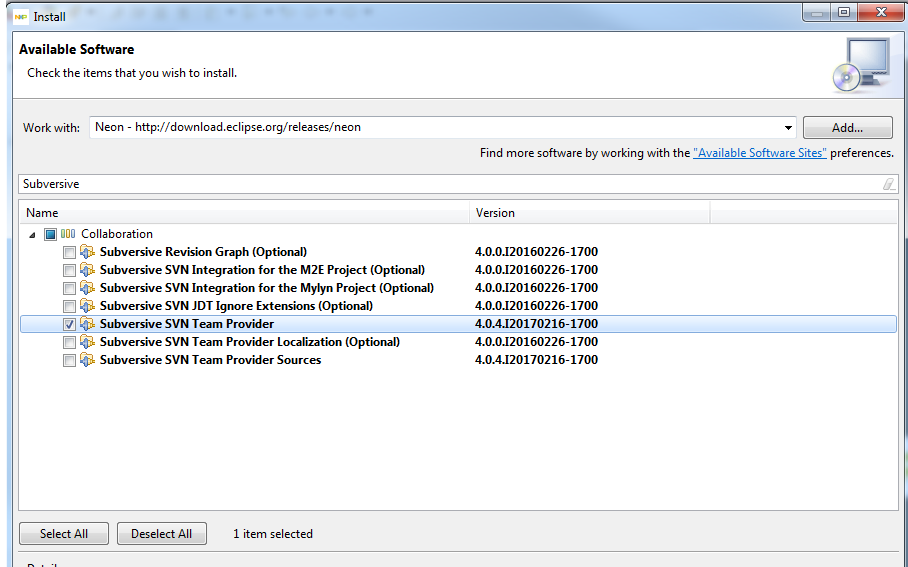
Task: Check Subversive Revision Graph (Optional) checkbox
Action: (69, 253)
